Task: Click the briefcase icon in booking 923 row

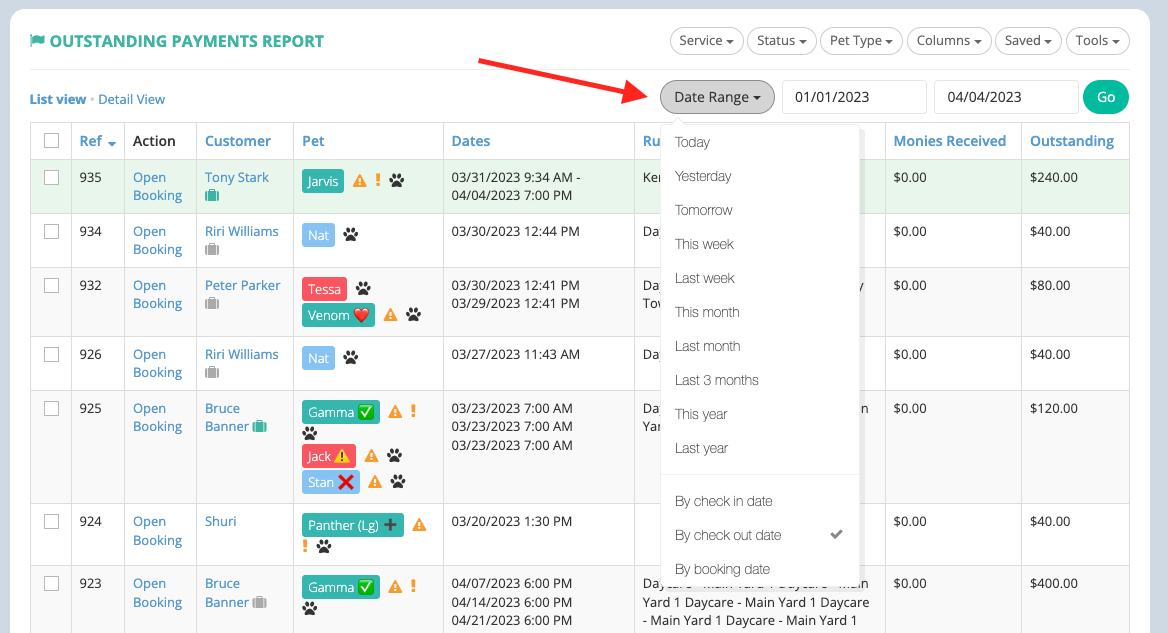Action: coord(259,602)
